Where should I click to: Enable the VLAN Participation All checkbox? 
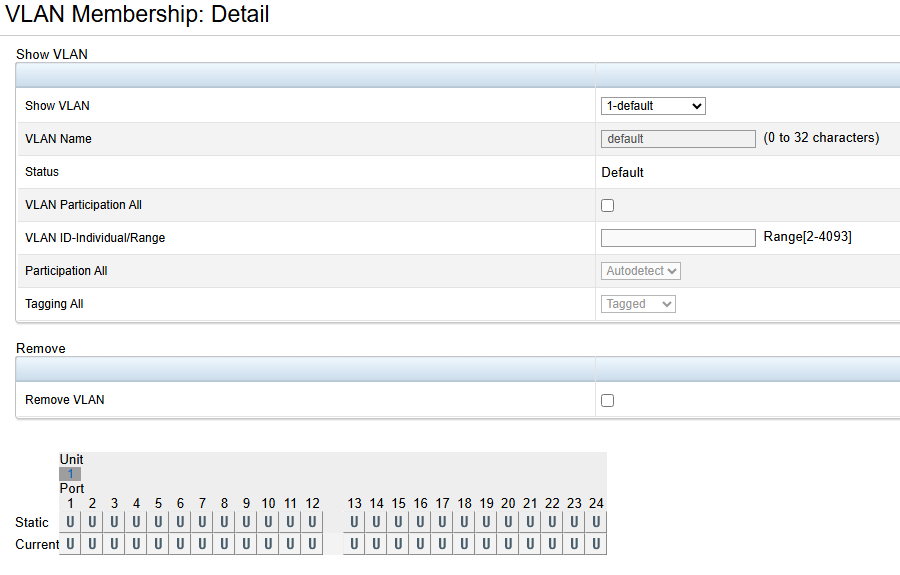(607, 205)
